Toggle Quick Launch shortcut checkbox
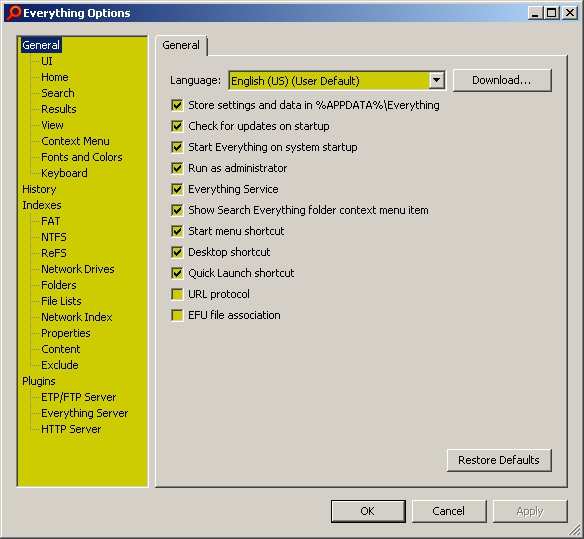584x539 pixels. [177, 273]
